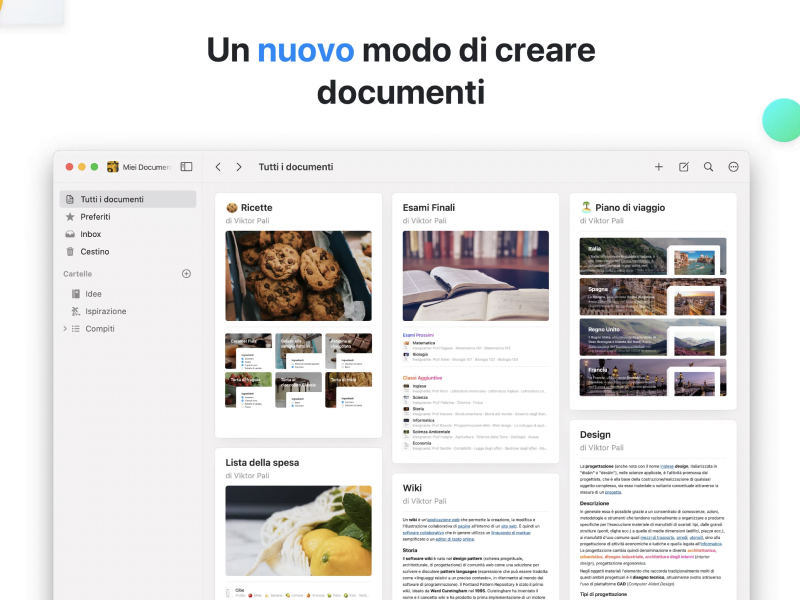This screenshot has height=600, width=800.
Task: Go back with the left chevron
Action: (218, 167)
